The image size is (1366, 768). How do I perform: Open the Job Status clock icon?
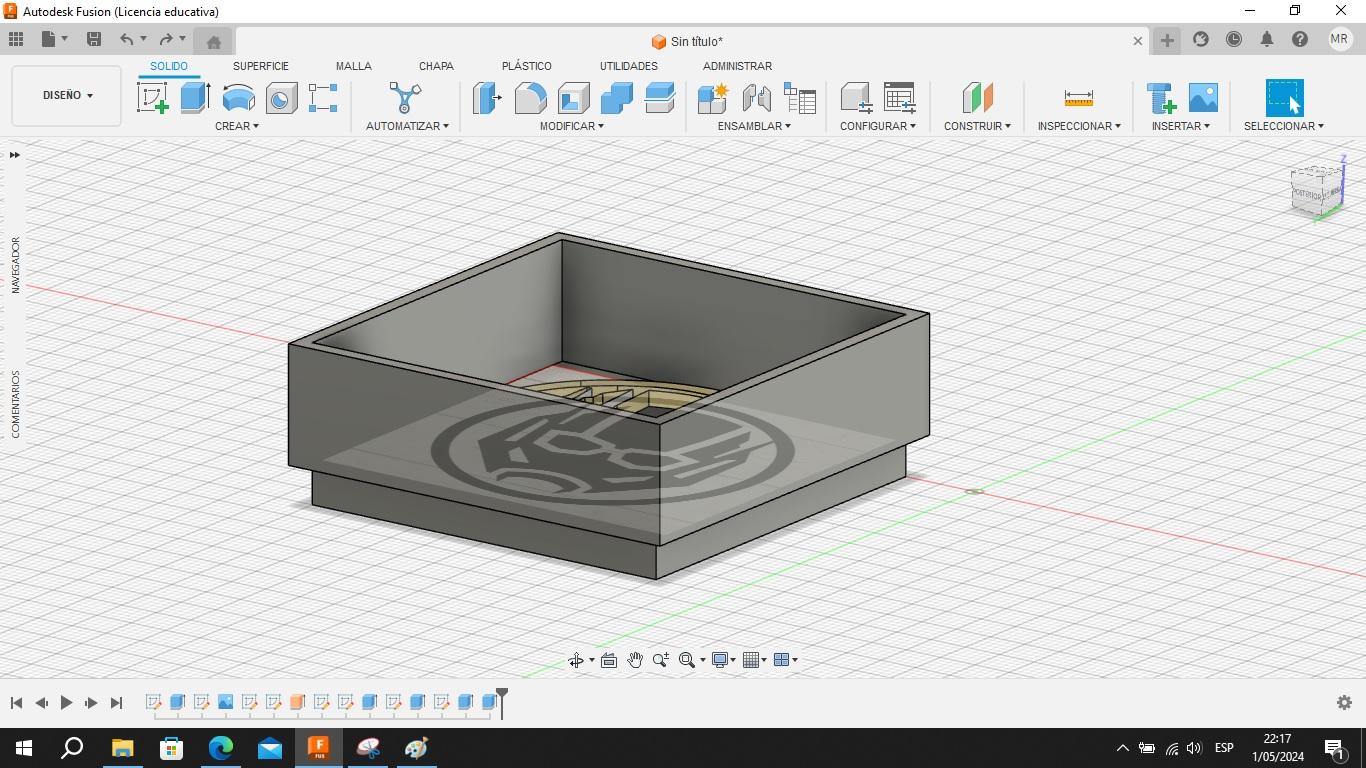coord(1234,39)
